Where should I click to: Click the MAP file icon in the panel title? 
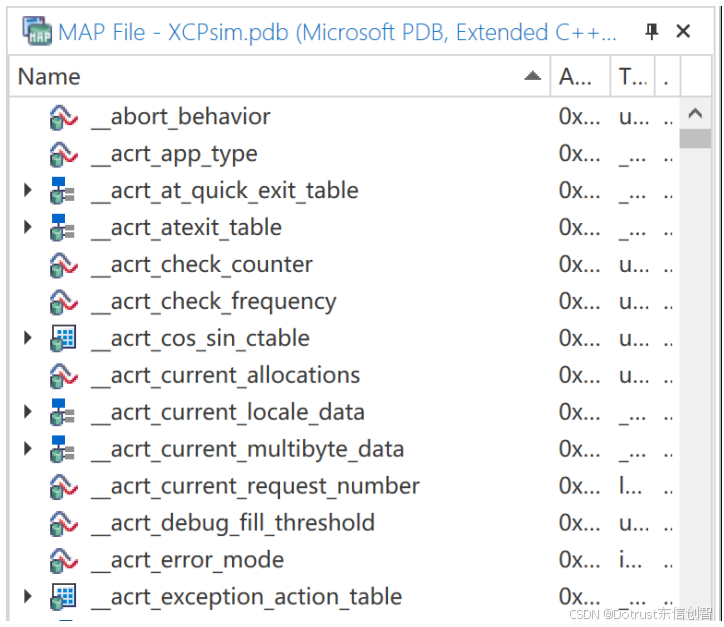coord(37,31)
